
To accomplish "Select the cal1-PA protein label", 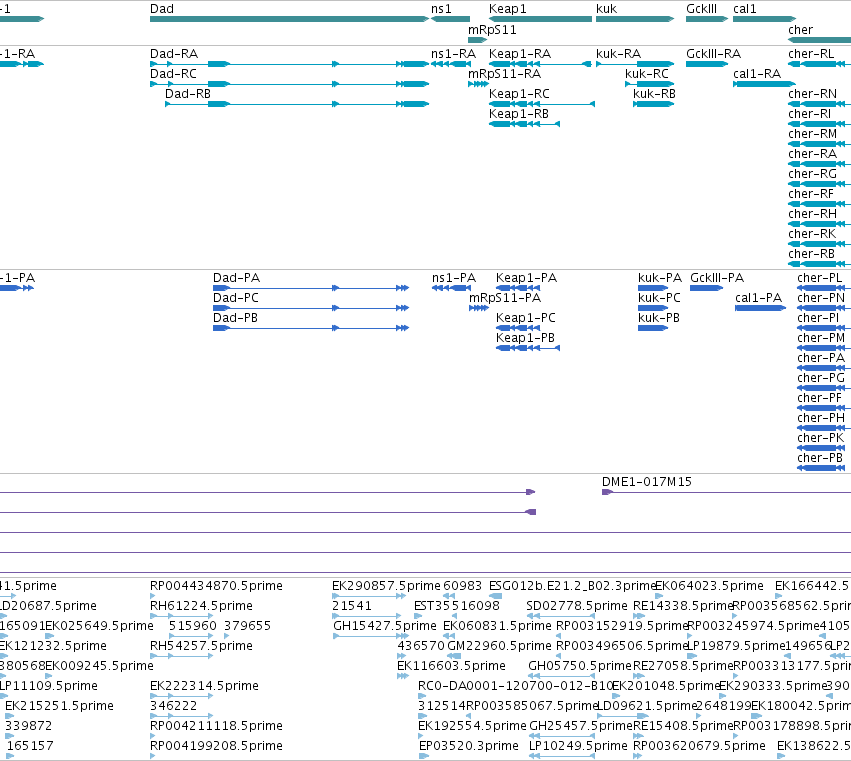I will [759, 298].
